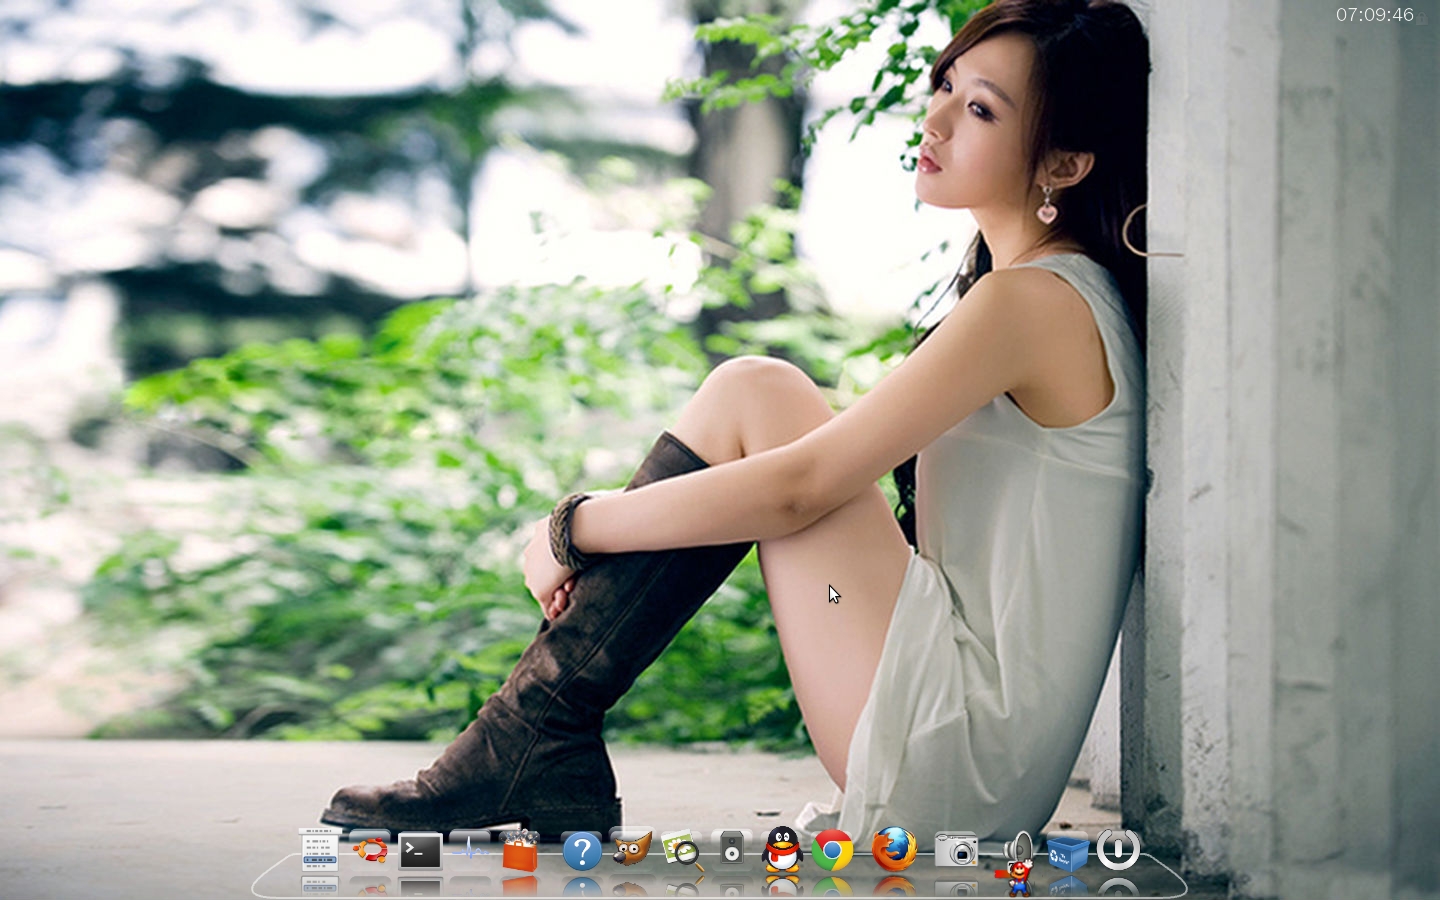1440x900 pixels.
Task: Open the image viewer magnifier icon
Action: [682, 851]
